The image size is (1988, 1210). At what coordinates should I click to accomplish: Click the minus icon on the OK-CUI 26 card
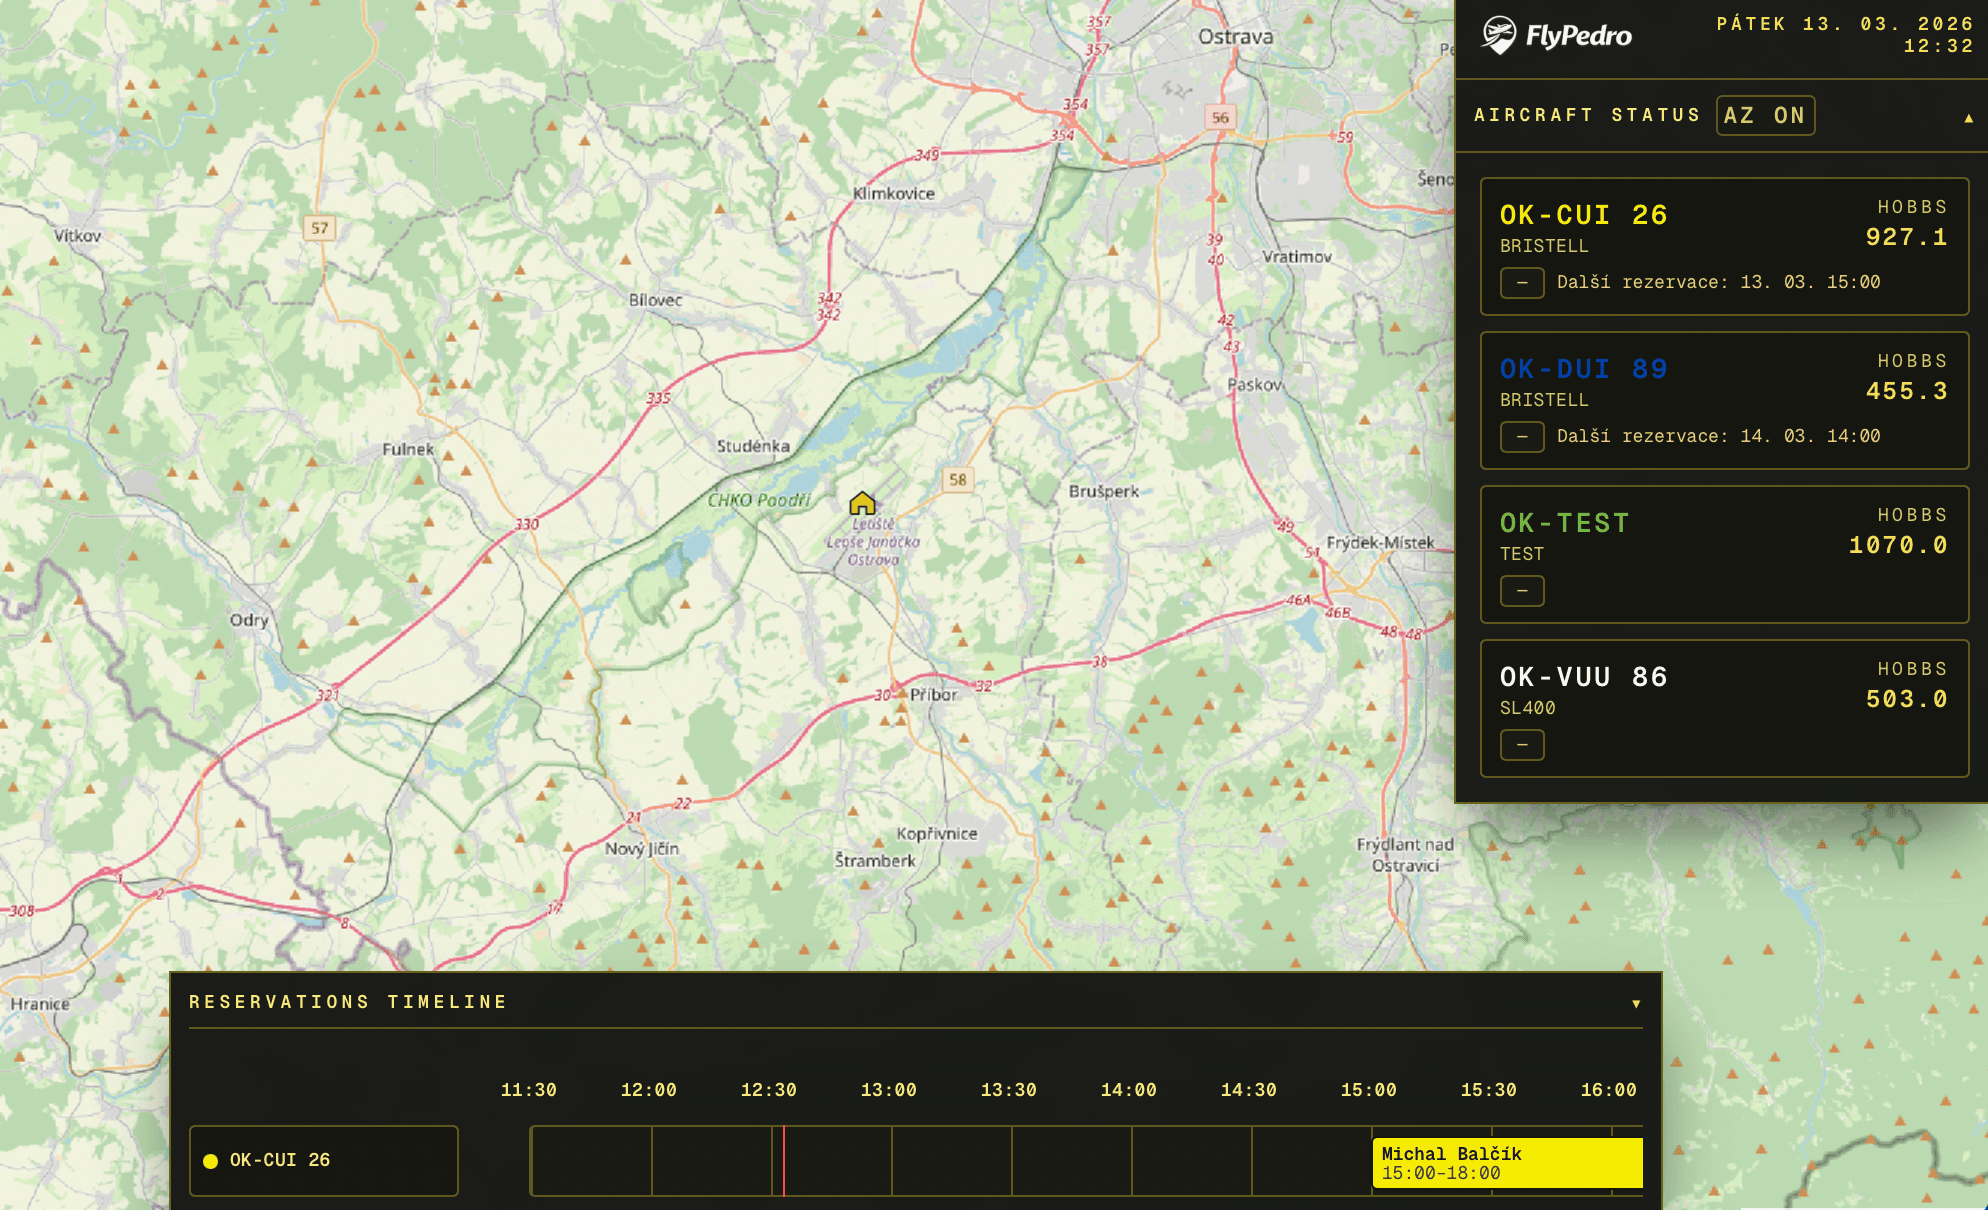point(1521,283)
